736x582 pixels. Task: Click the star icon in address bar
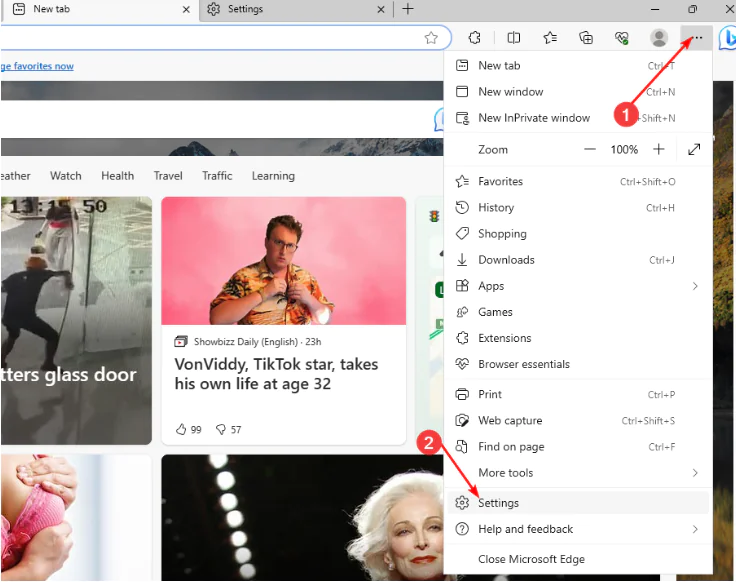(431, 38)
